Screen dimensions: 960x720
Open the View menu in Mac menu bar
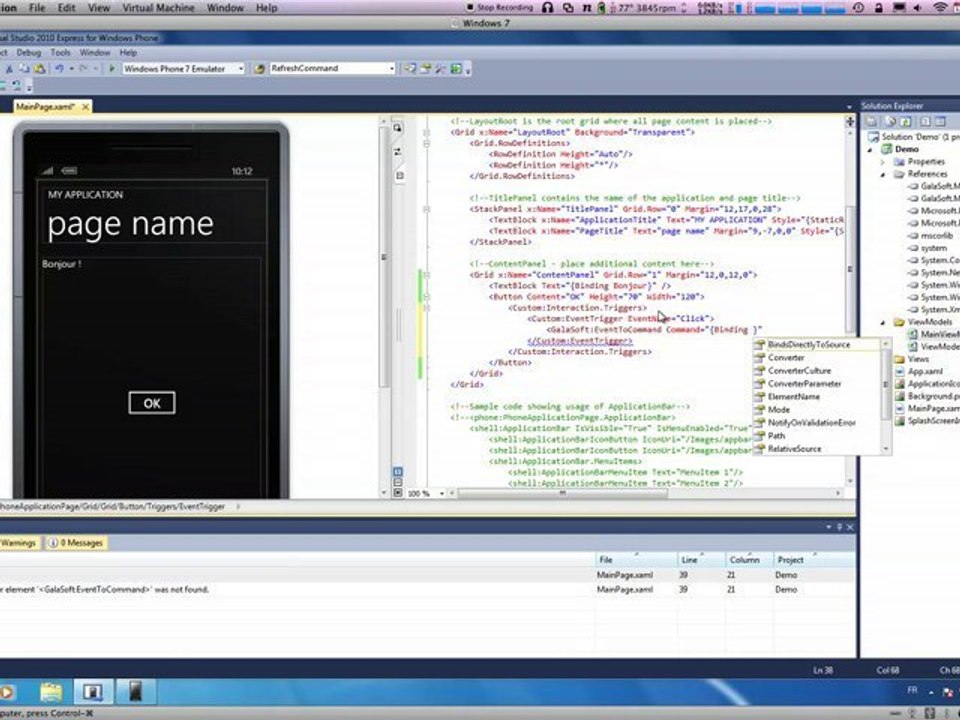click(x=99, y=8)
